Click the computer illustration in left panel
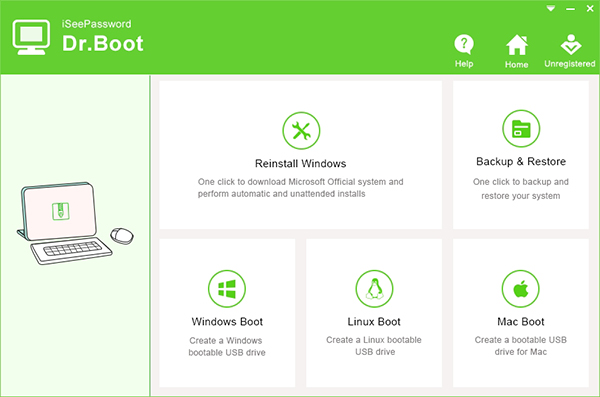 pyautogui.click(x=75, y=223)
